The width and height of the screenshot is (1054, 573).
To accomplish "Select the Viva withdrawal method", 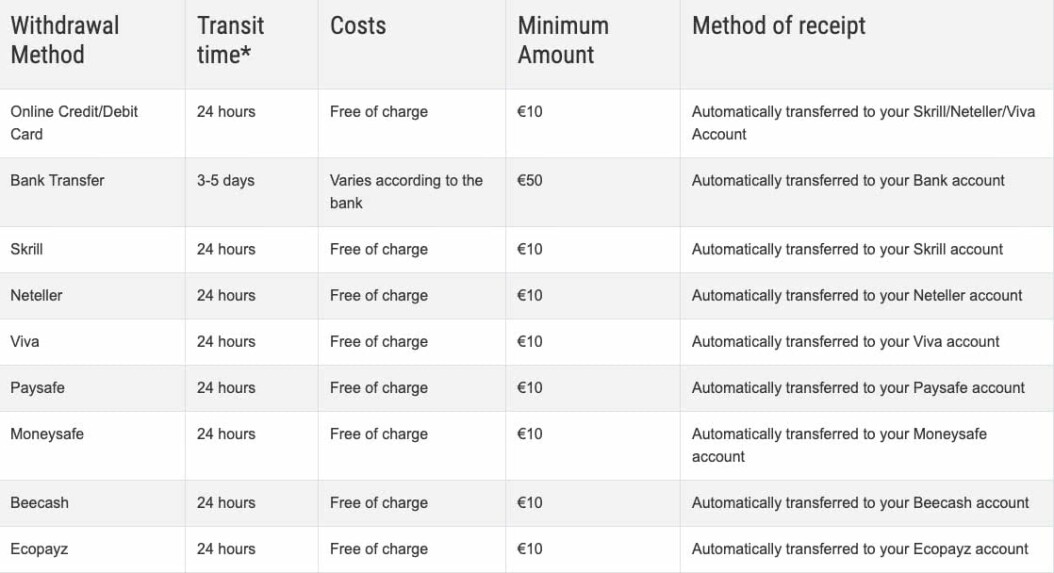I will tap(25, 341).
